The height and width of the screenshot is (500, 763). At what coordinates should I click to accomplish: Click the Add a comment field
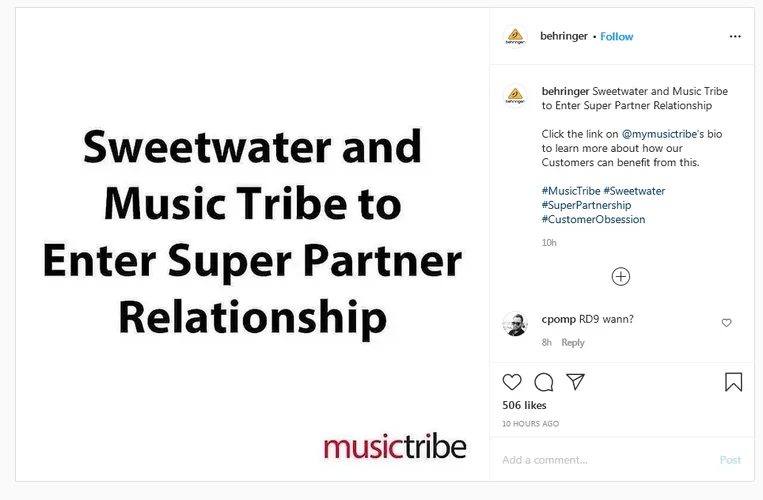click(x=600, y=460)
